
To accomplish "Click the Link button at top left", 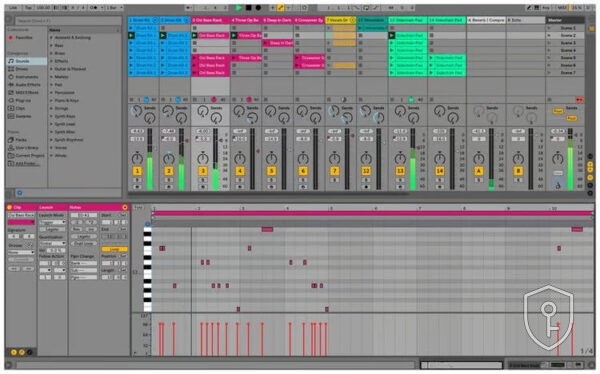I will pos(13,7).
